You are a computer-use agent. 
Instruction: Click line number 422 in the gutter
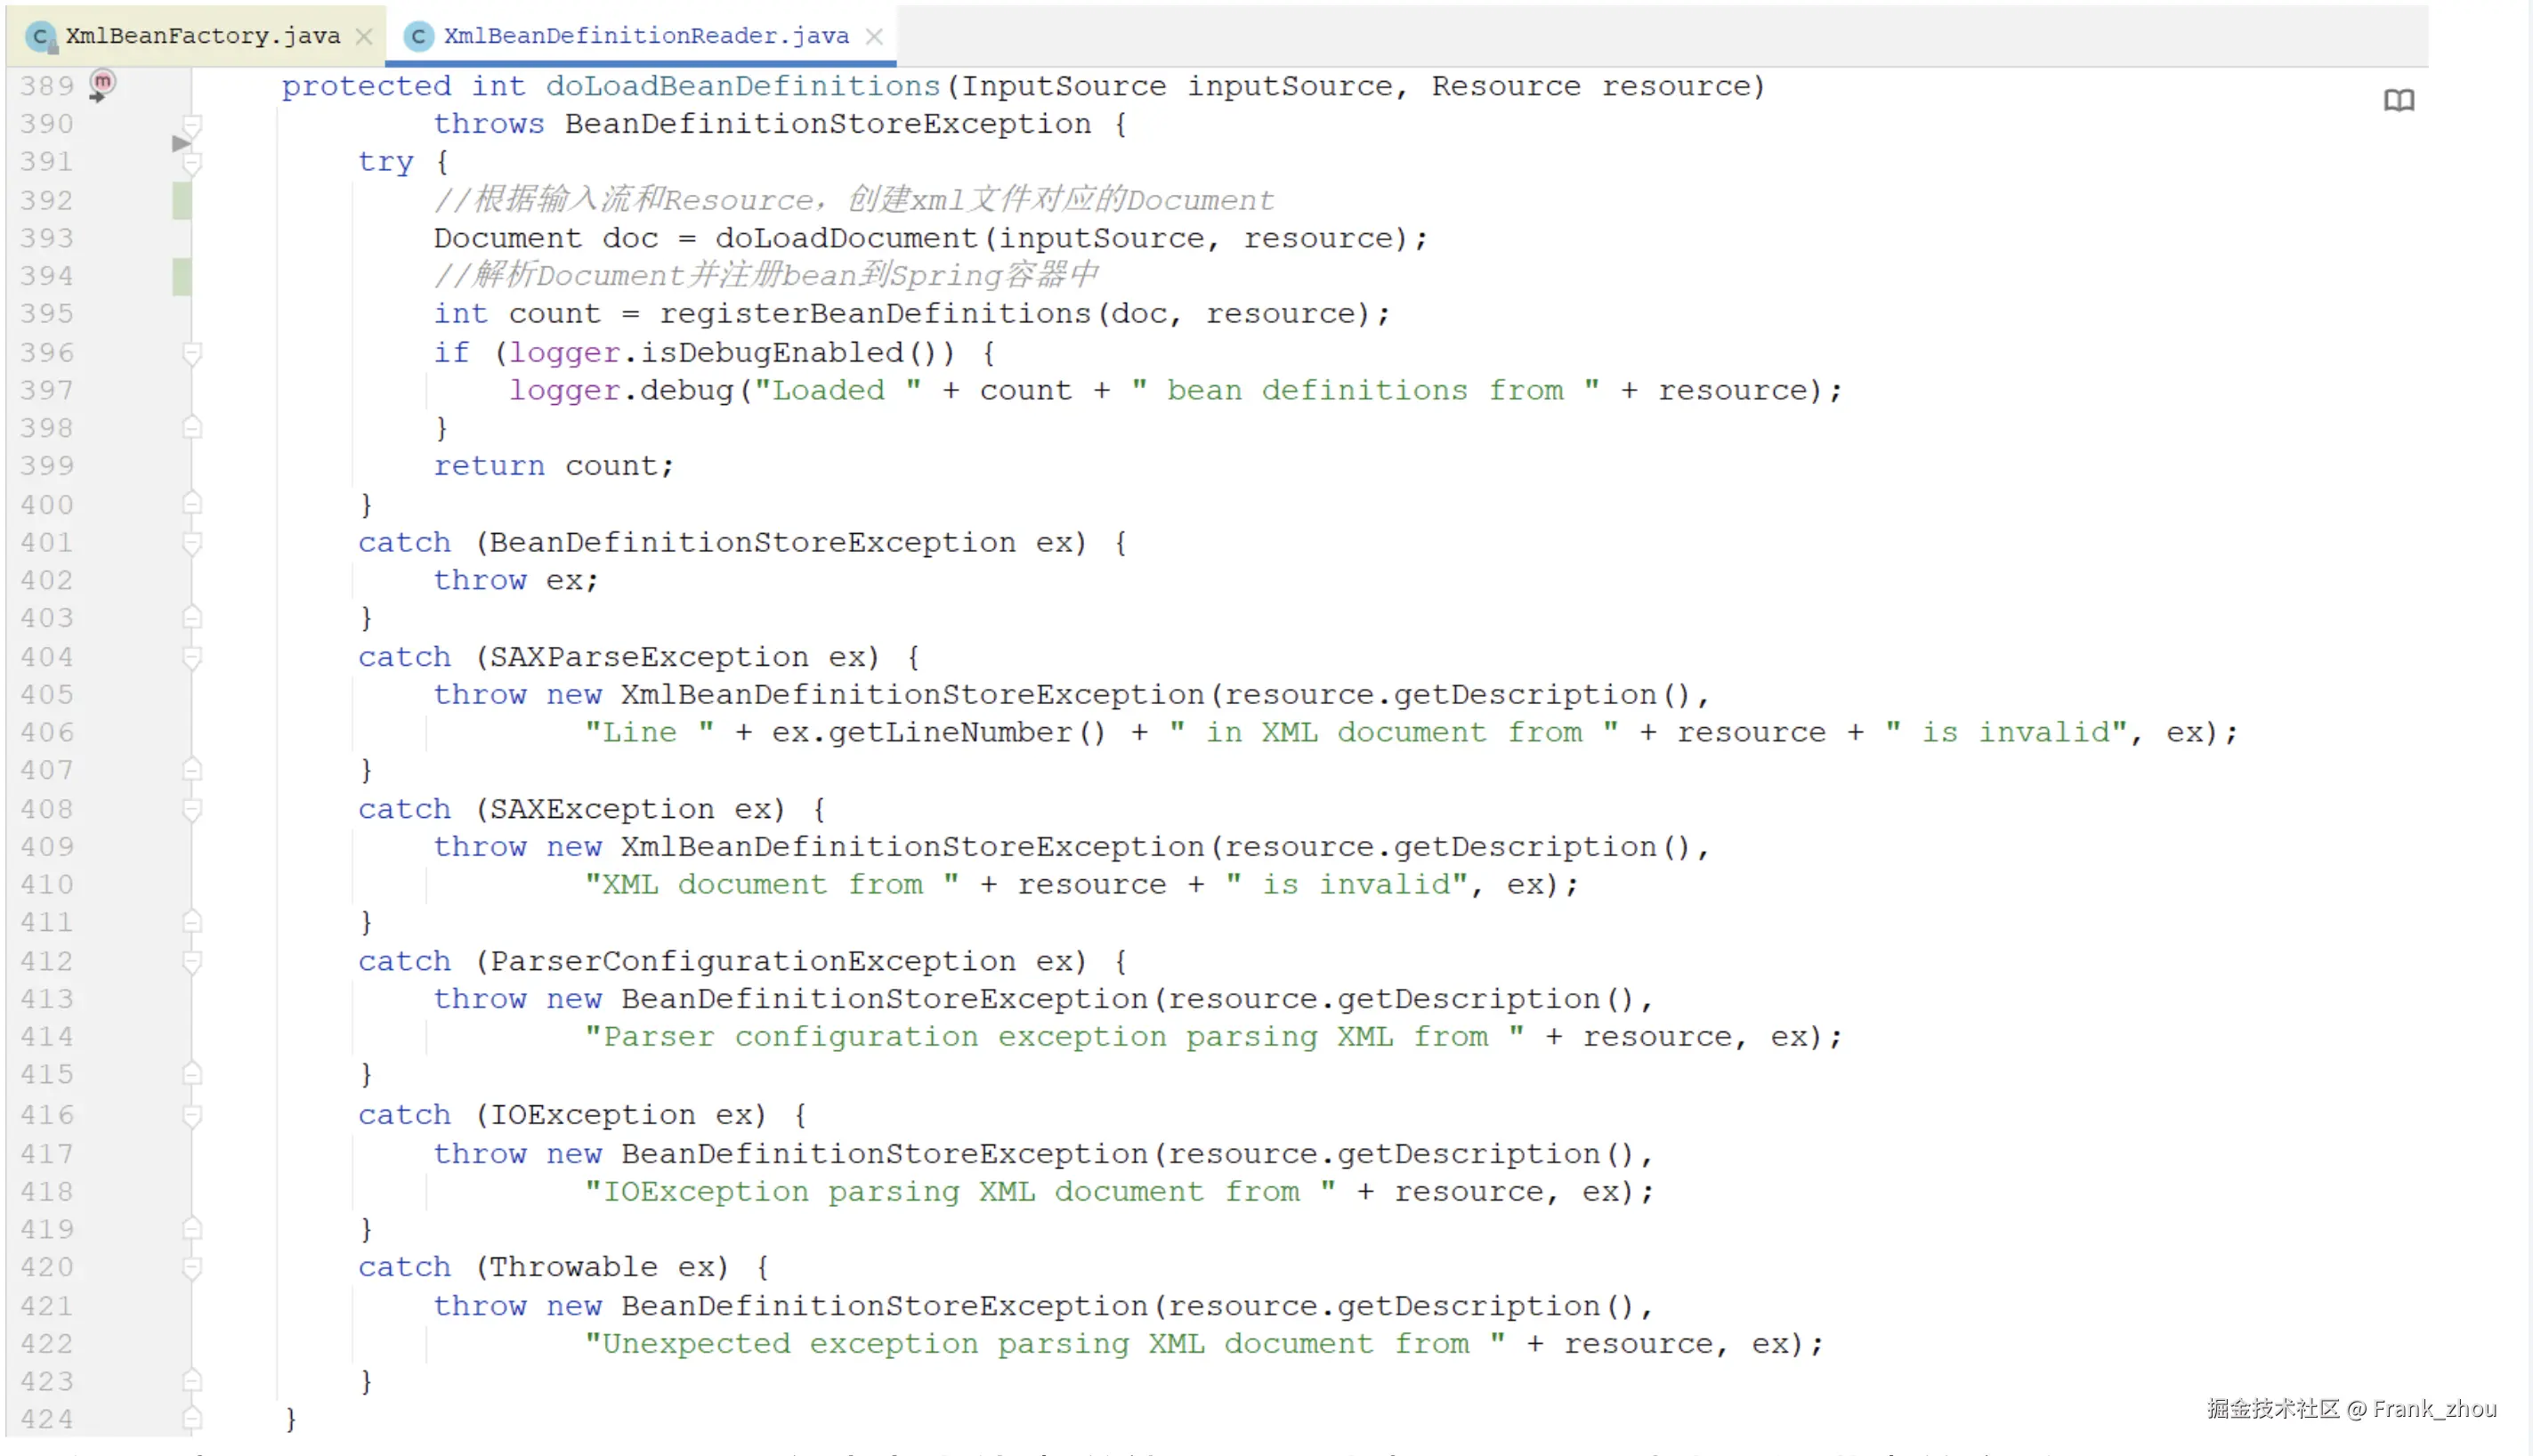pos(47,1344)
